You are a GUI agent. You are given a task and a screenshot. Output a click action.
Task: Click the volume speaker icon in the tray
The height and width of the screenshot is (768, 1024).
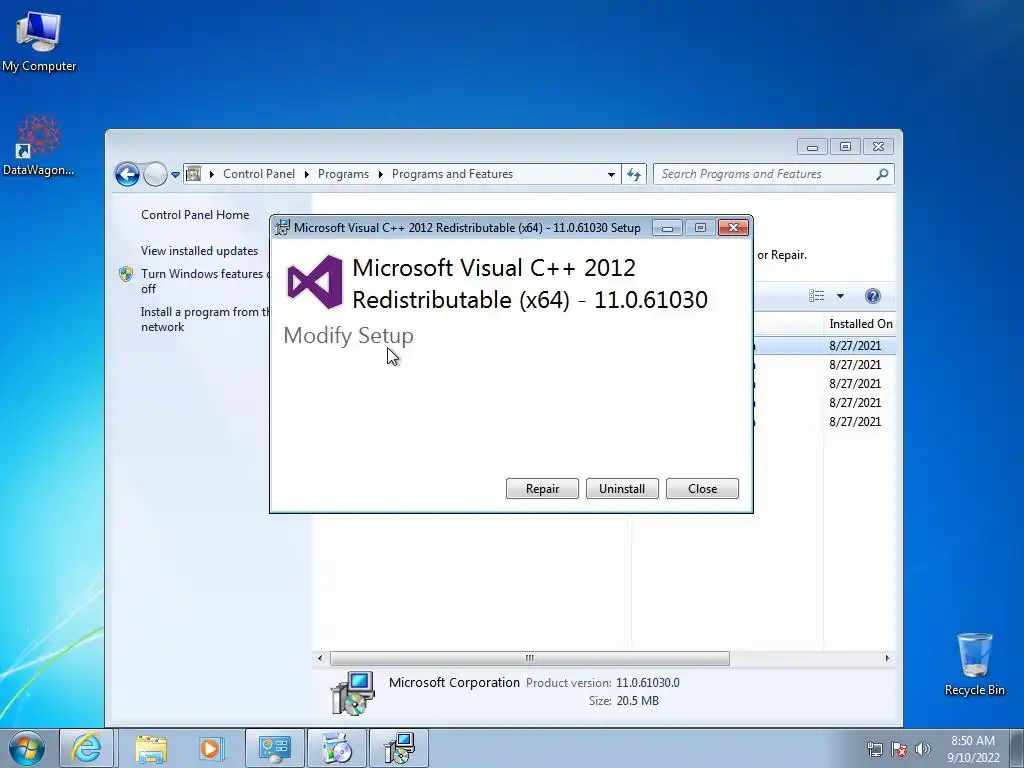[x=922, y=749]
